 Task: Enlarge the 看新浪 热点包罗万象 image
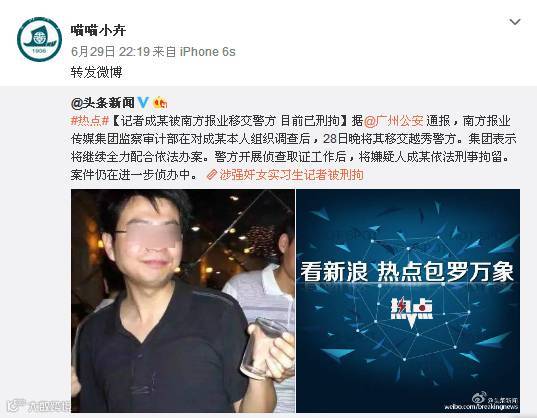pos(408,301)
